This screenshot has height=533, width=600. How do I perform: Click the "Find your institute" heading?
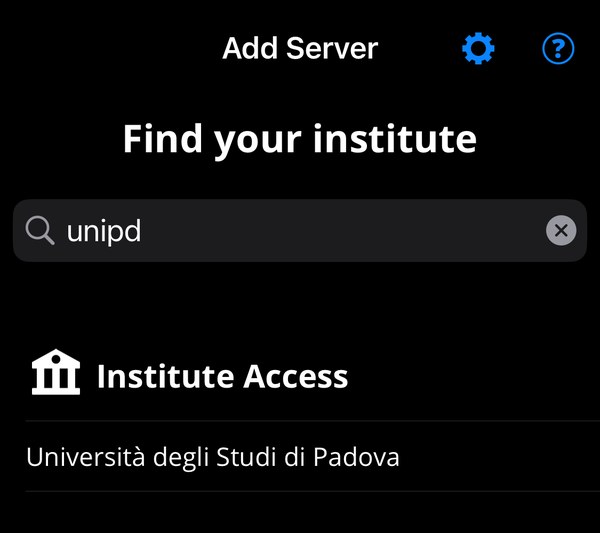pyautogui.click(x=300, y=138)
